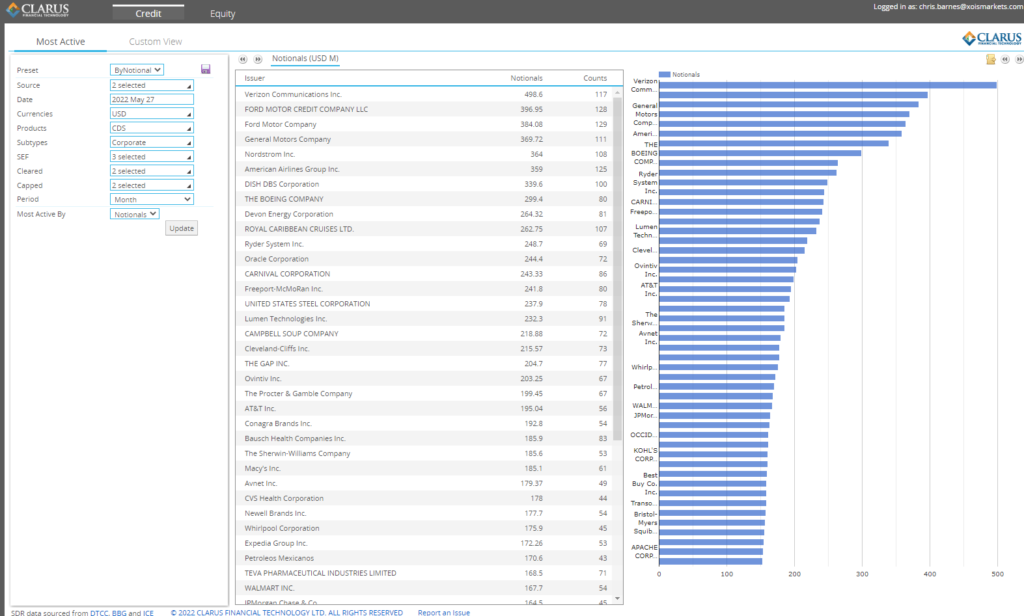Save the preset with the purple floppy icon
1024x616 pixels.
tap(206, 69)
